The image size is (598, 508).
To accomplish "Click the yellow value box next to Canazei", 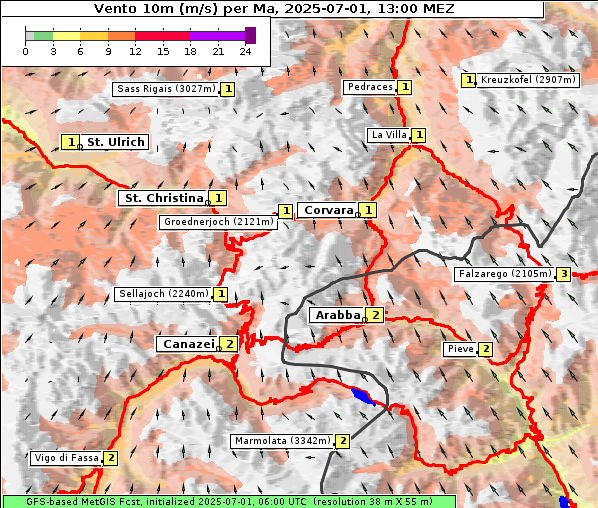I will pos(229,344).
